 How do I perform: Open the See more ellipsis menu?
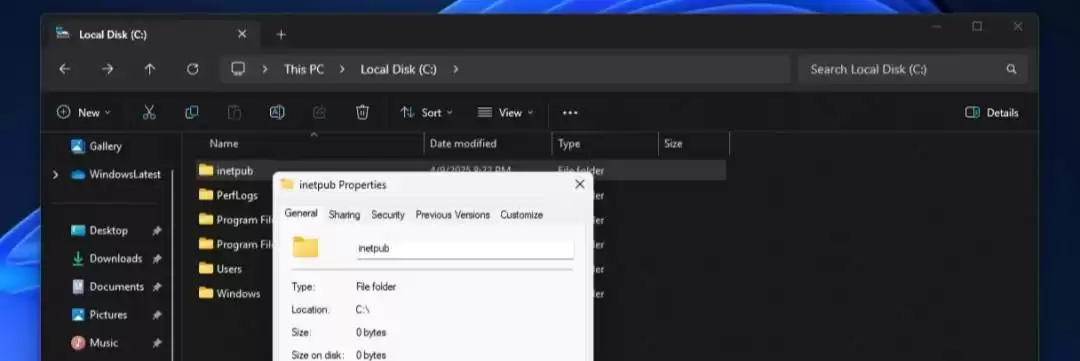click(x=570, y=113)
